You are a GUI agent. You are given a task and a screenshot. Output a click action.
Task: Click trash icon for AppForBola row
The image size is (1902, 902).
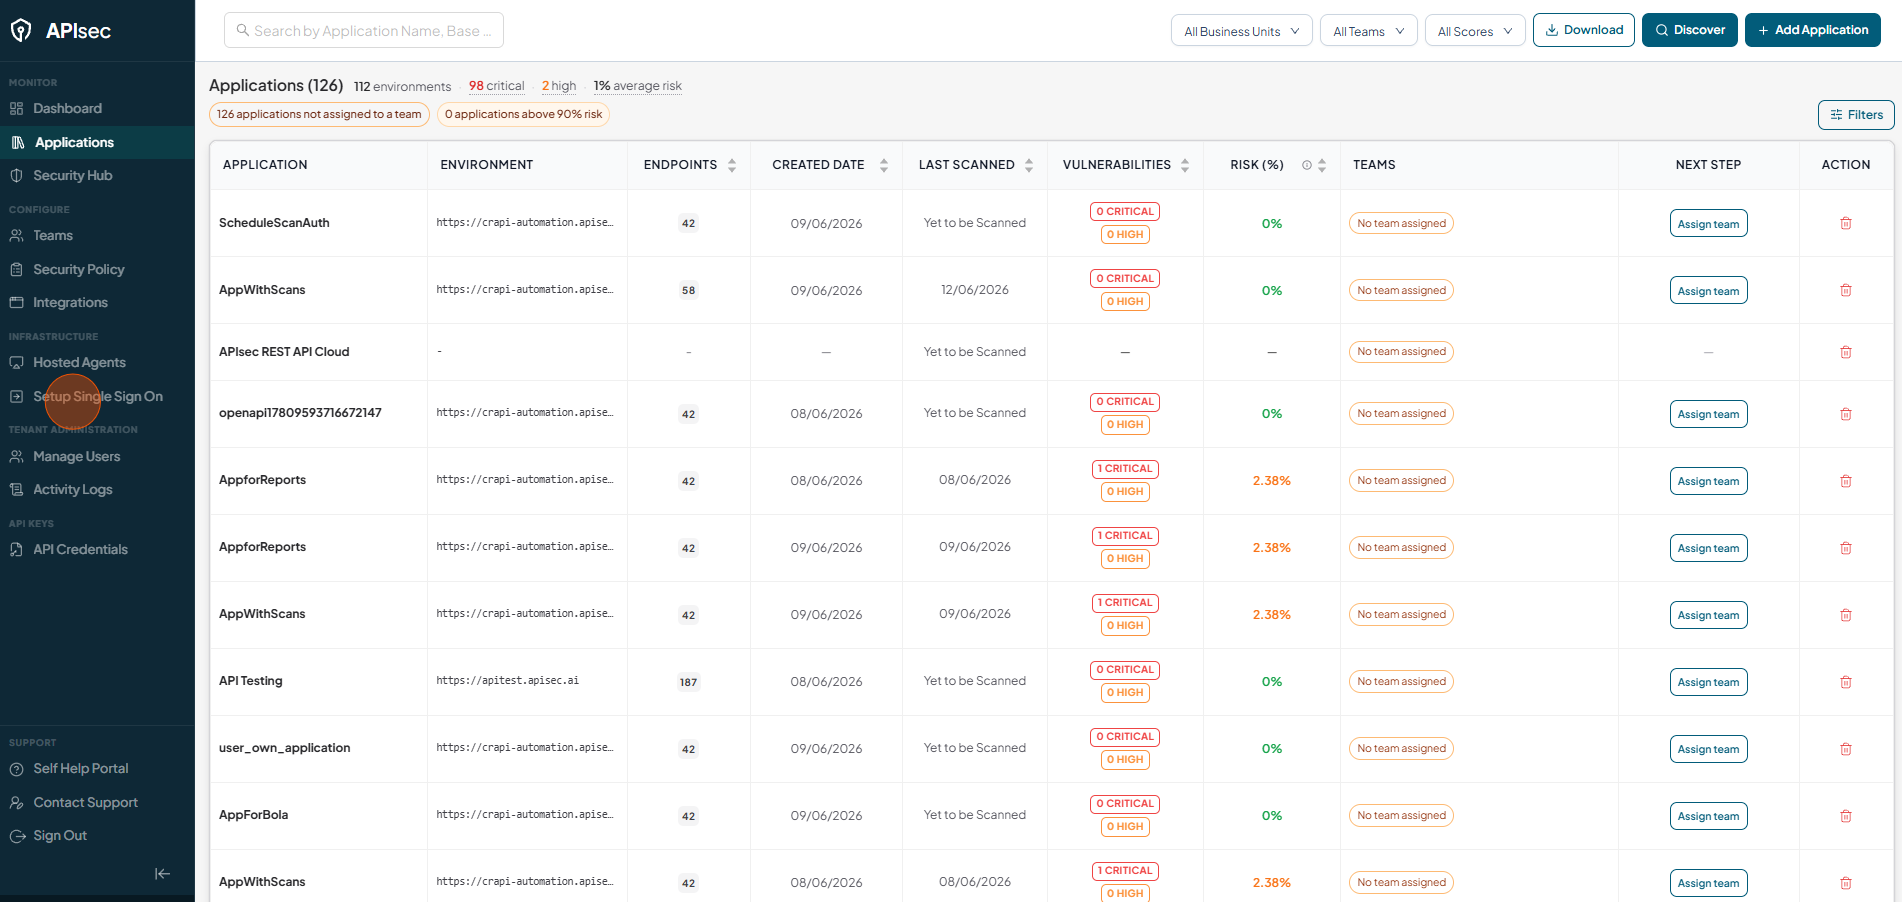tap(1846, 816)
